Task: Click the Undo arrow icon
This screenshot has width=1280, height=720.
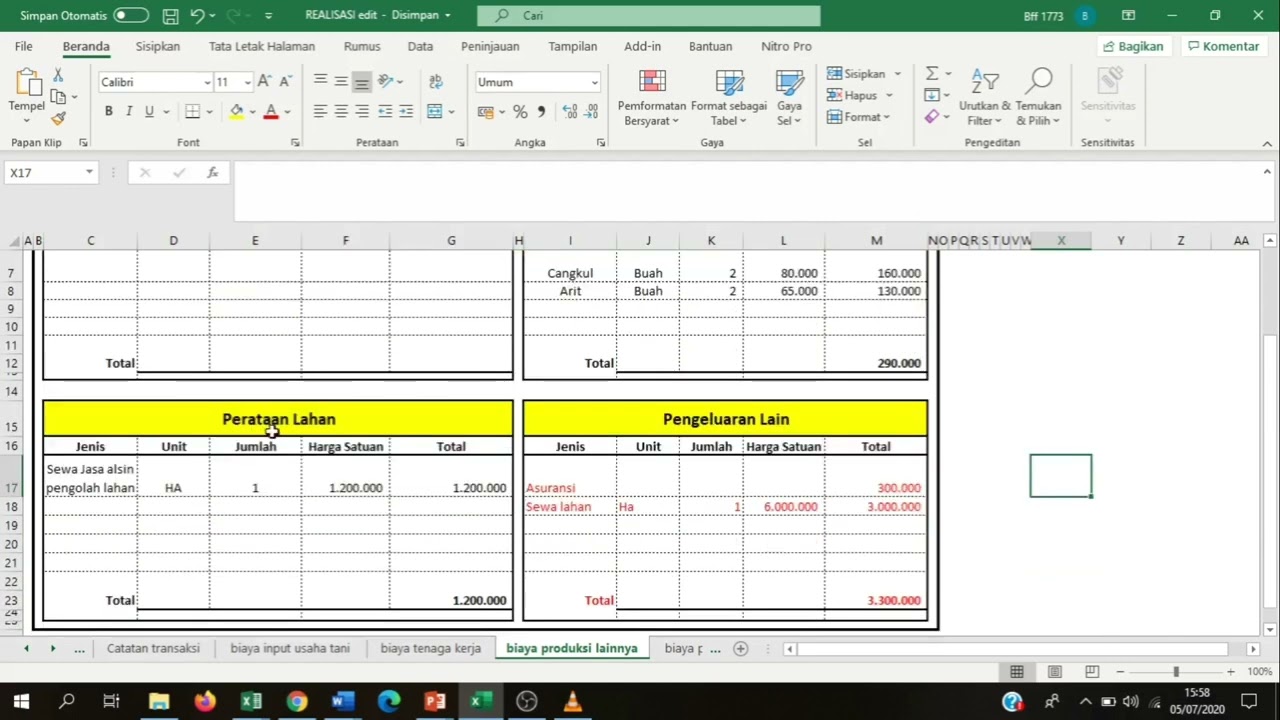Action: coord(197,16)
